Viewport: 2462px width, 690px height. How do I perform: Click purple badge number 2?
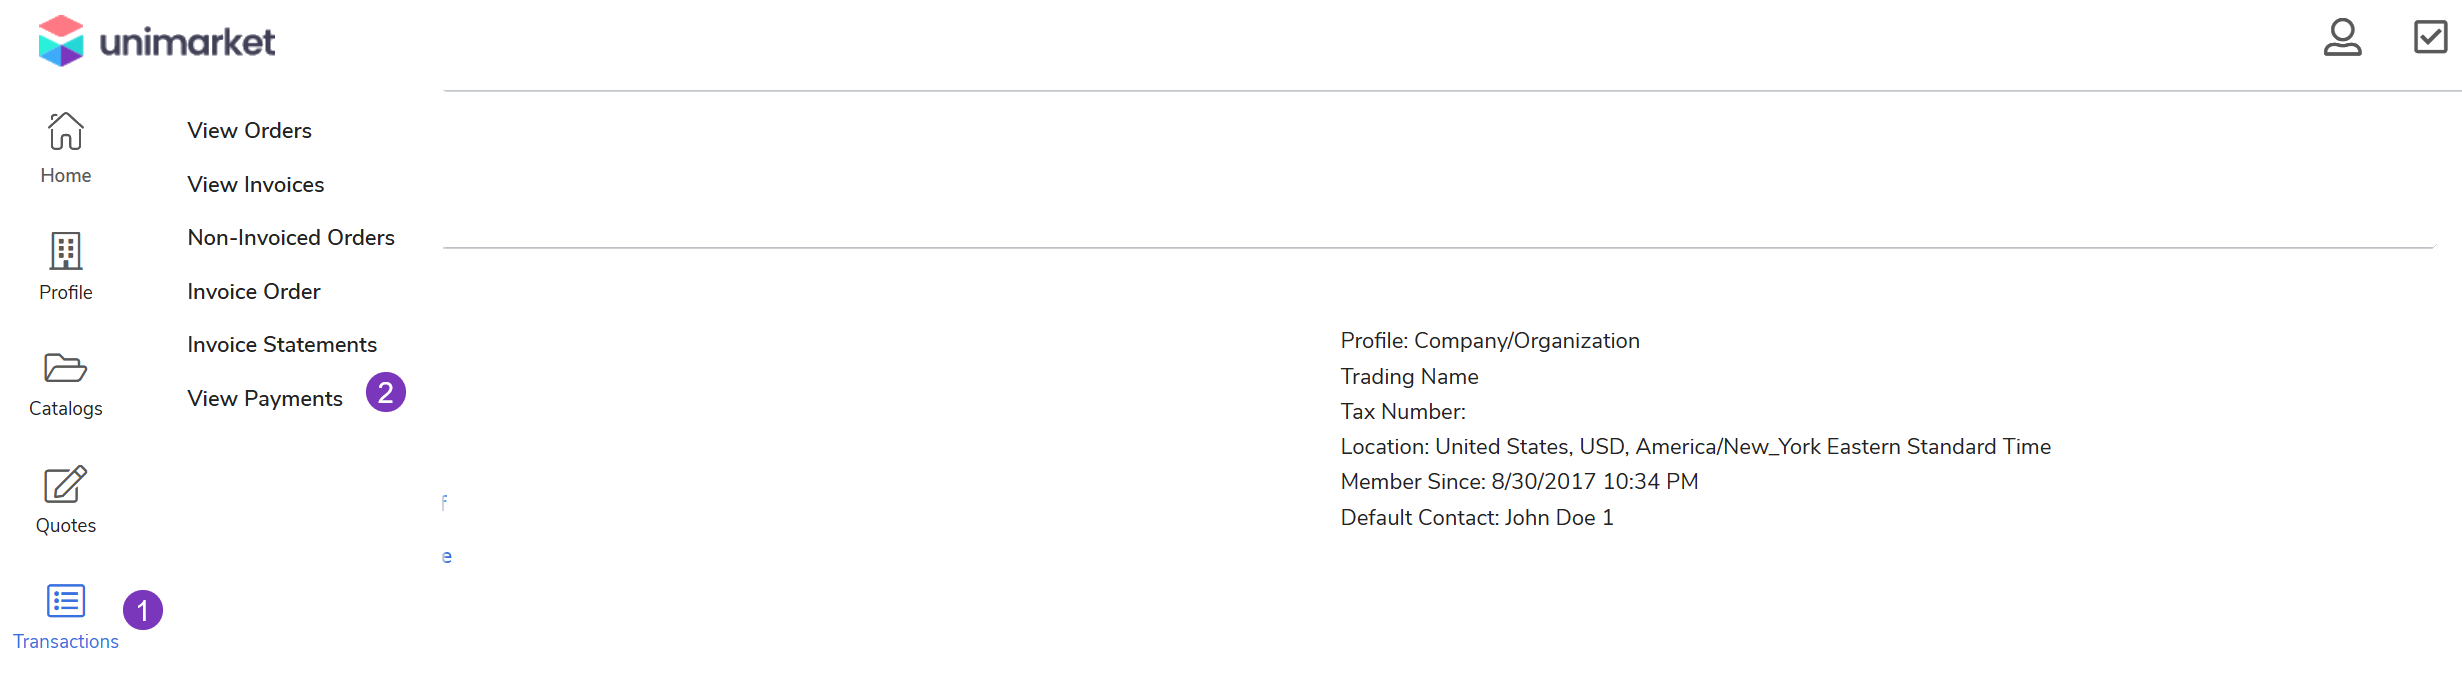386,392
